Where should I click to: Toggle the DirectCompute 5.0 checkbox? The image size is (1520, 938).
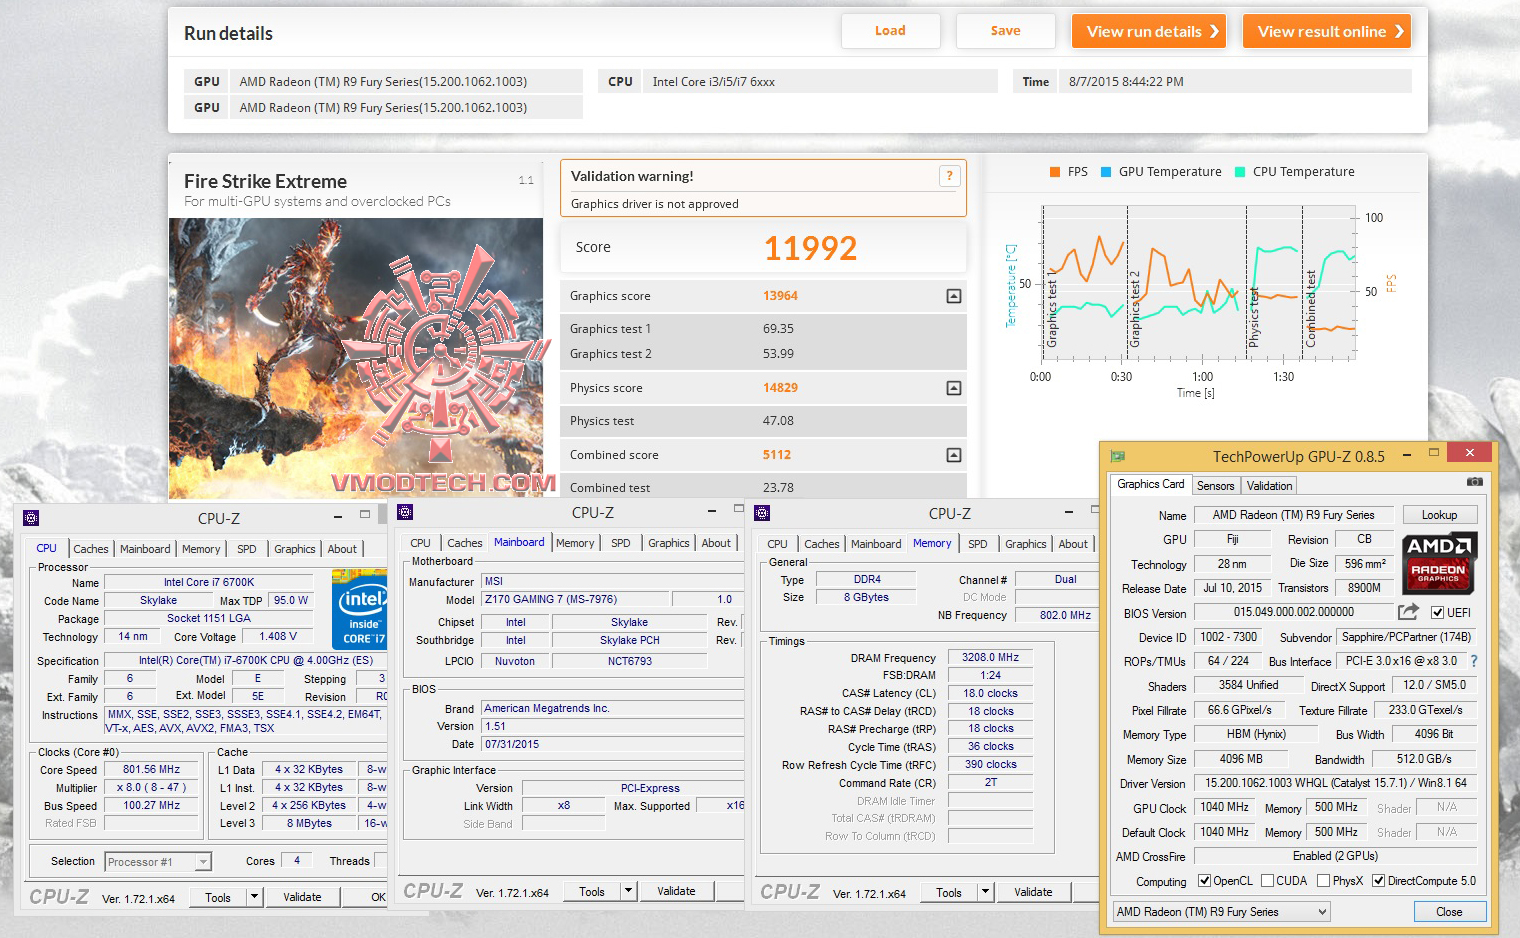coord(1378,881)
